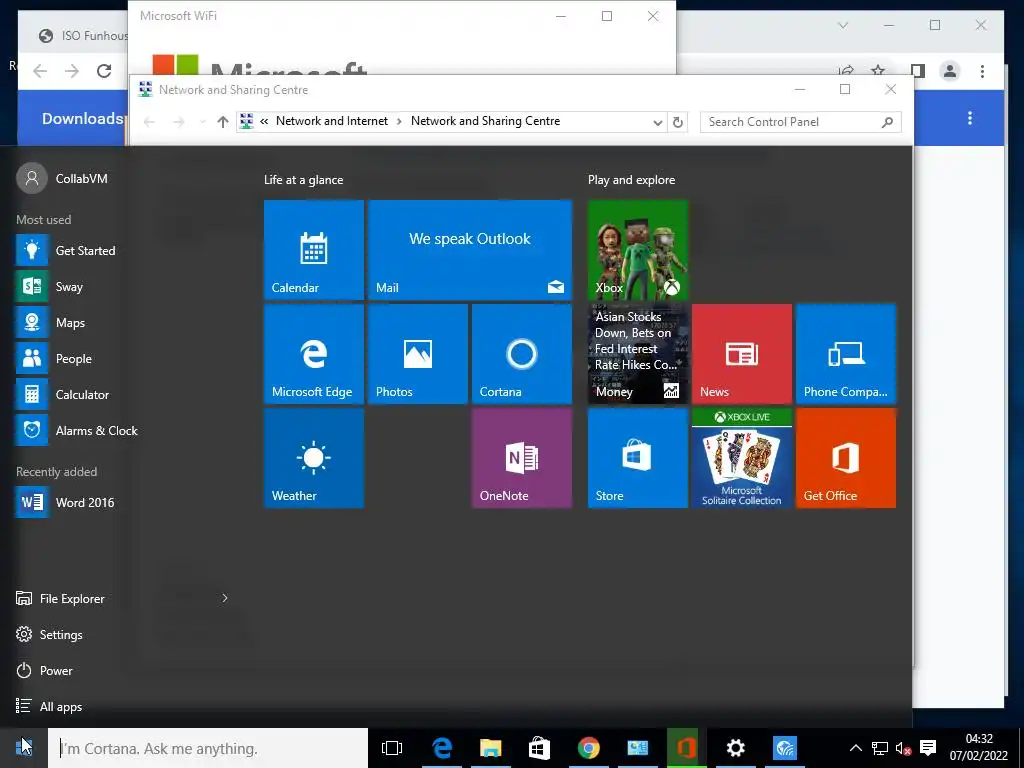
Task: Launch Edge from the taskbar
Action: click(x=441, y=748)
